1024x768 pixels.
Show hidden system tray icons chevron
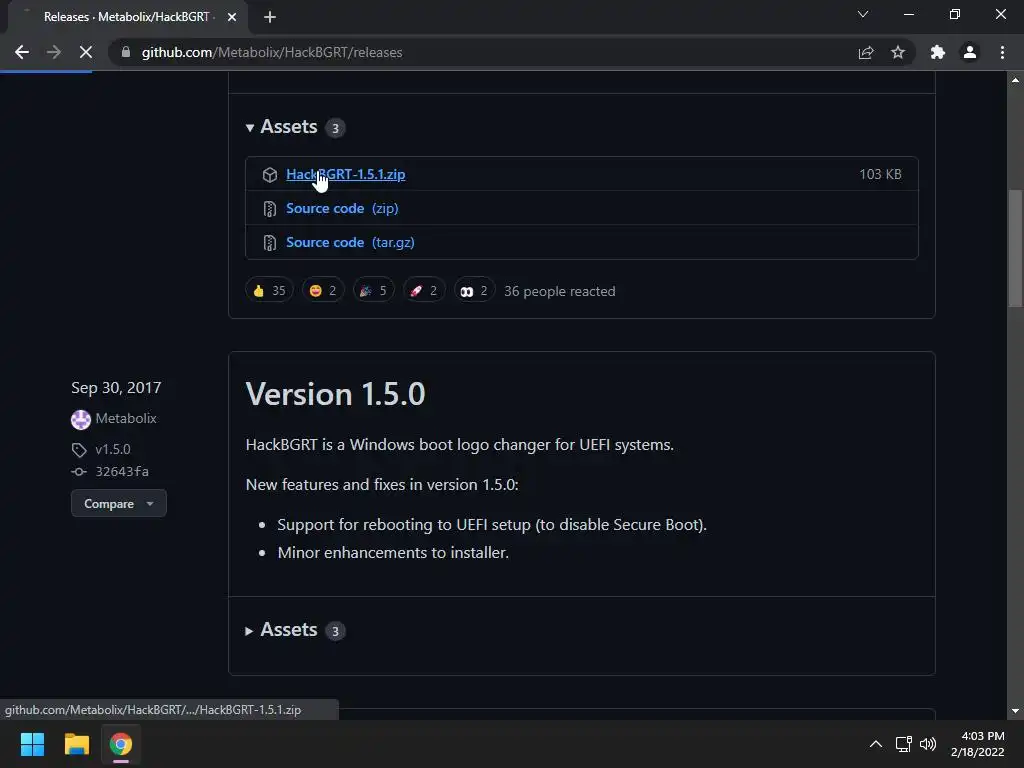[876, 744]
